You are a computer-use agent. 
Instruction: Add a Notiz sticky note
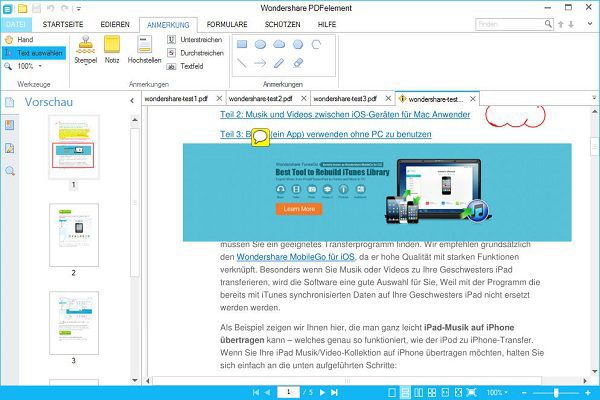coord(112,50)
